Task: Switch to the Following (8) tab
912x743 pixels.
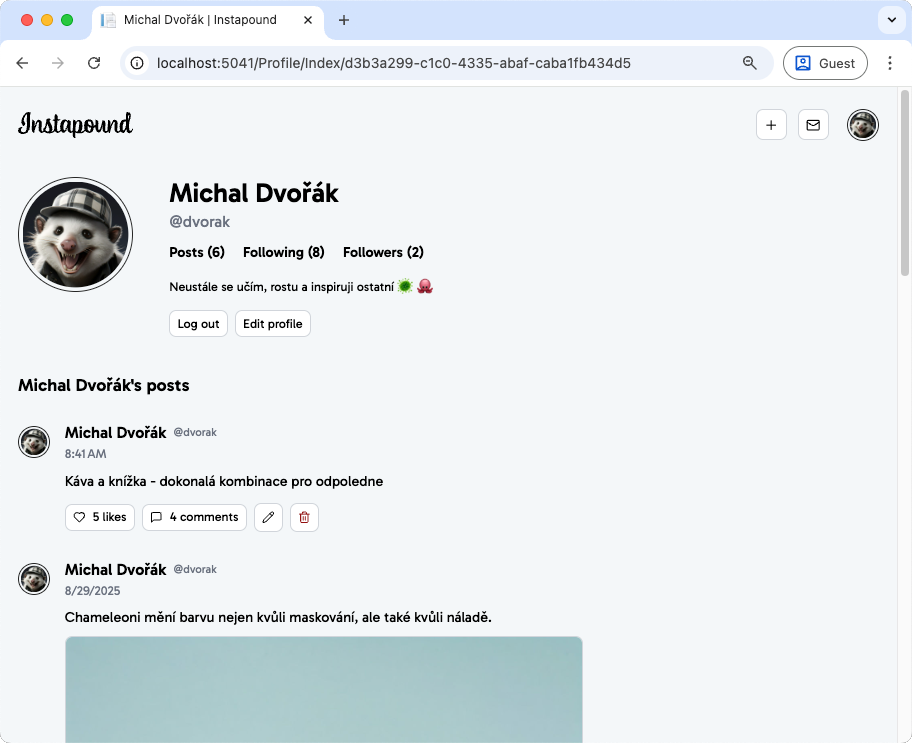Action: [x=283, y=252]
